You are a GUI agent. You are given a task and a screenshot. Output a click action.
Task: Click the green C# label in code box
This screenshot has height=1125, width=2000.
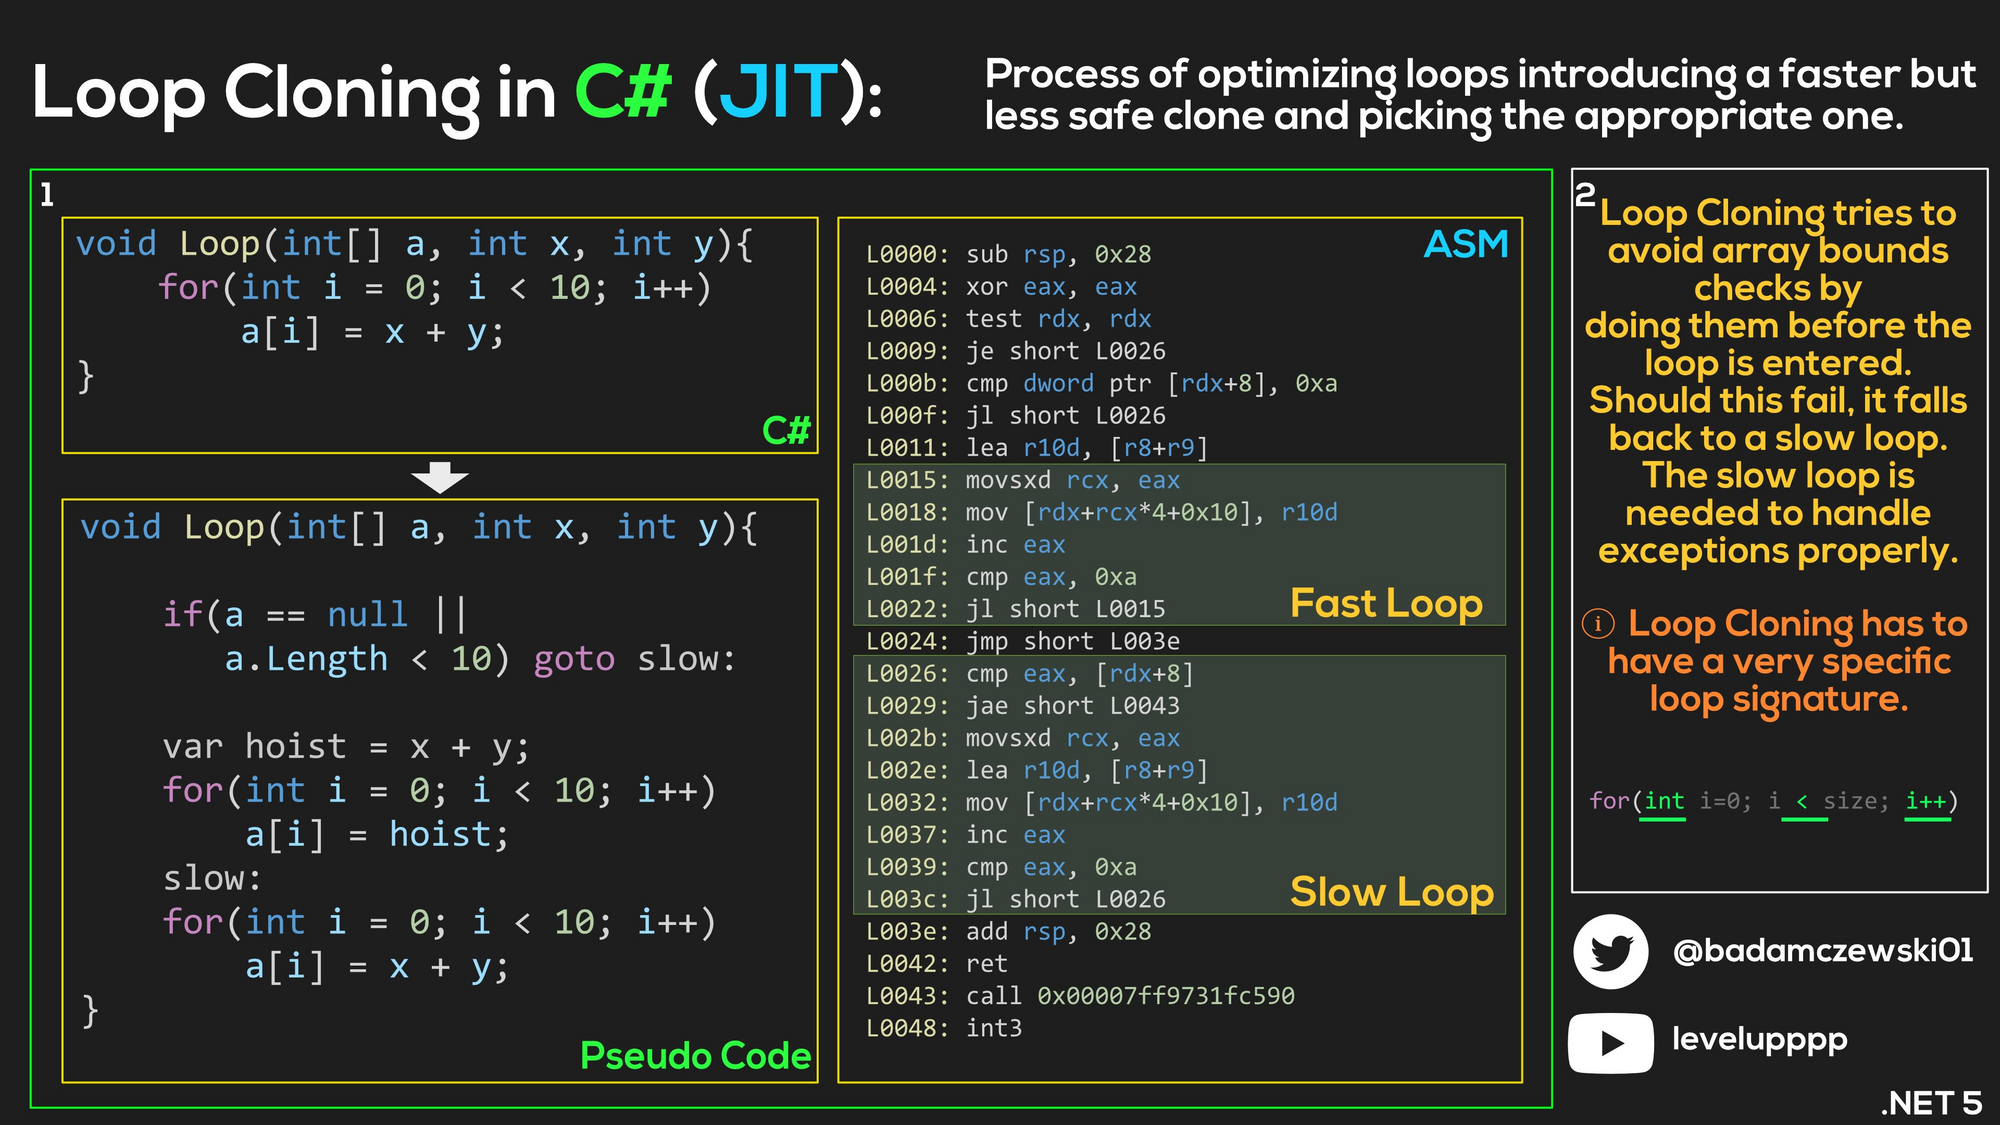point(786,430)
